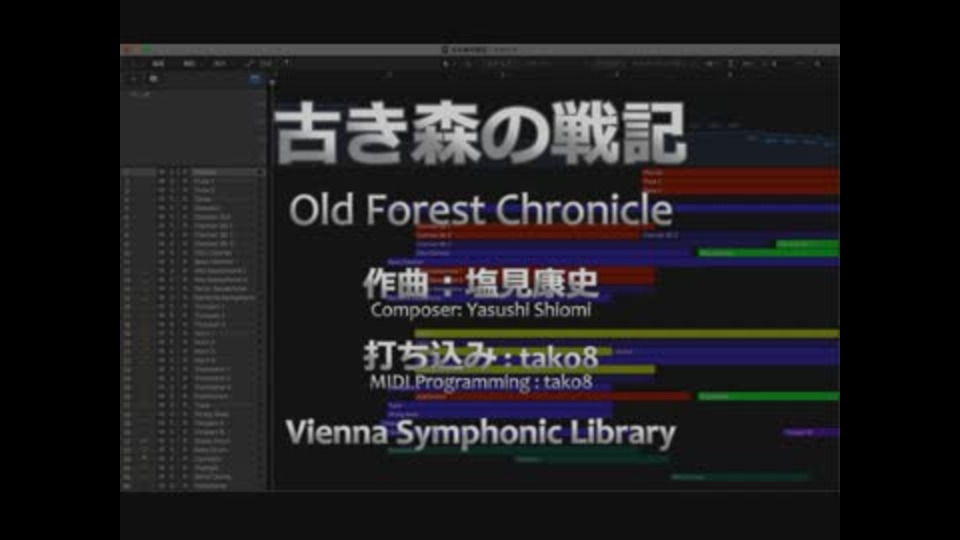Select the Cymbals track
960x540 pixels.
pyautogui.click(x=193, y=459)
